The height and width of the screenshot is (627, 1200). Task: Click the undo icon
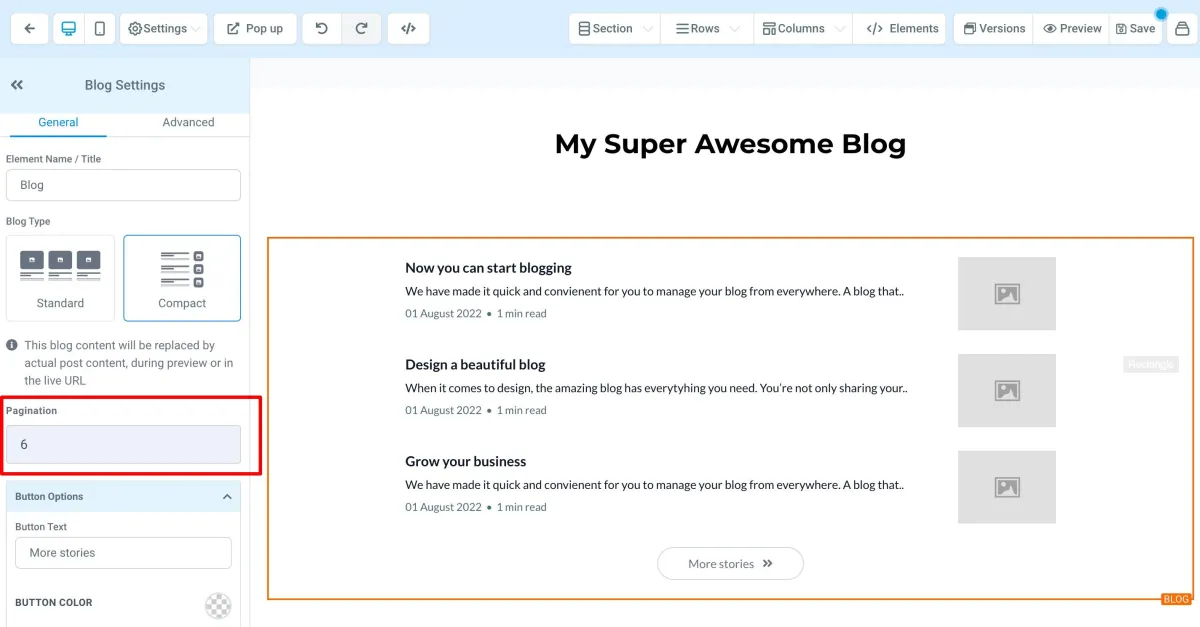point(322,29)
